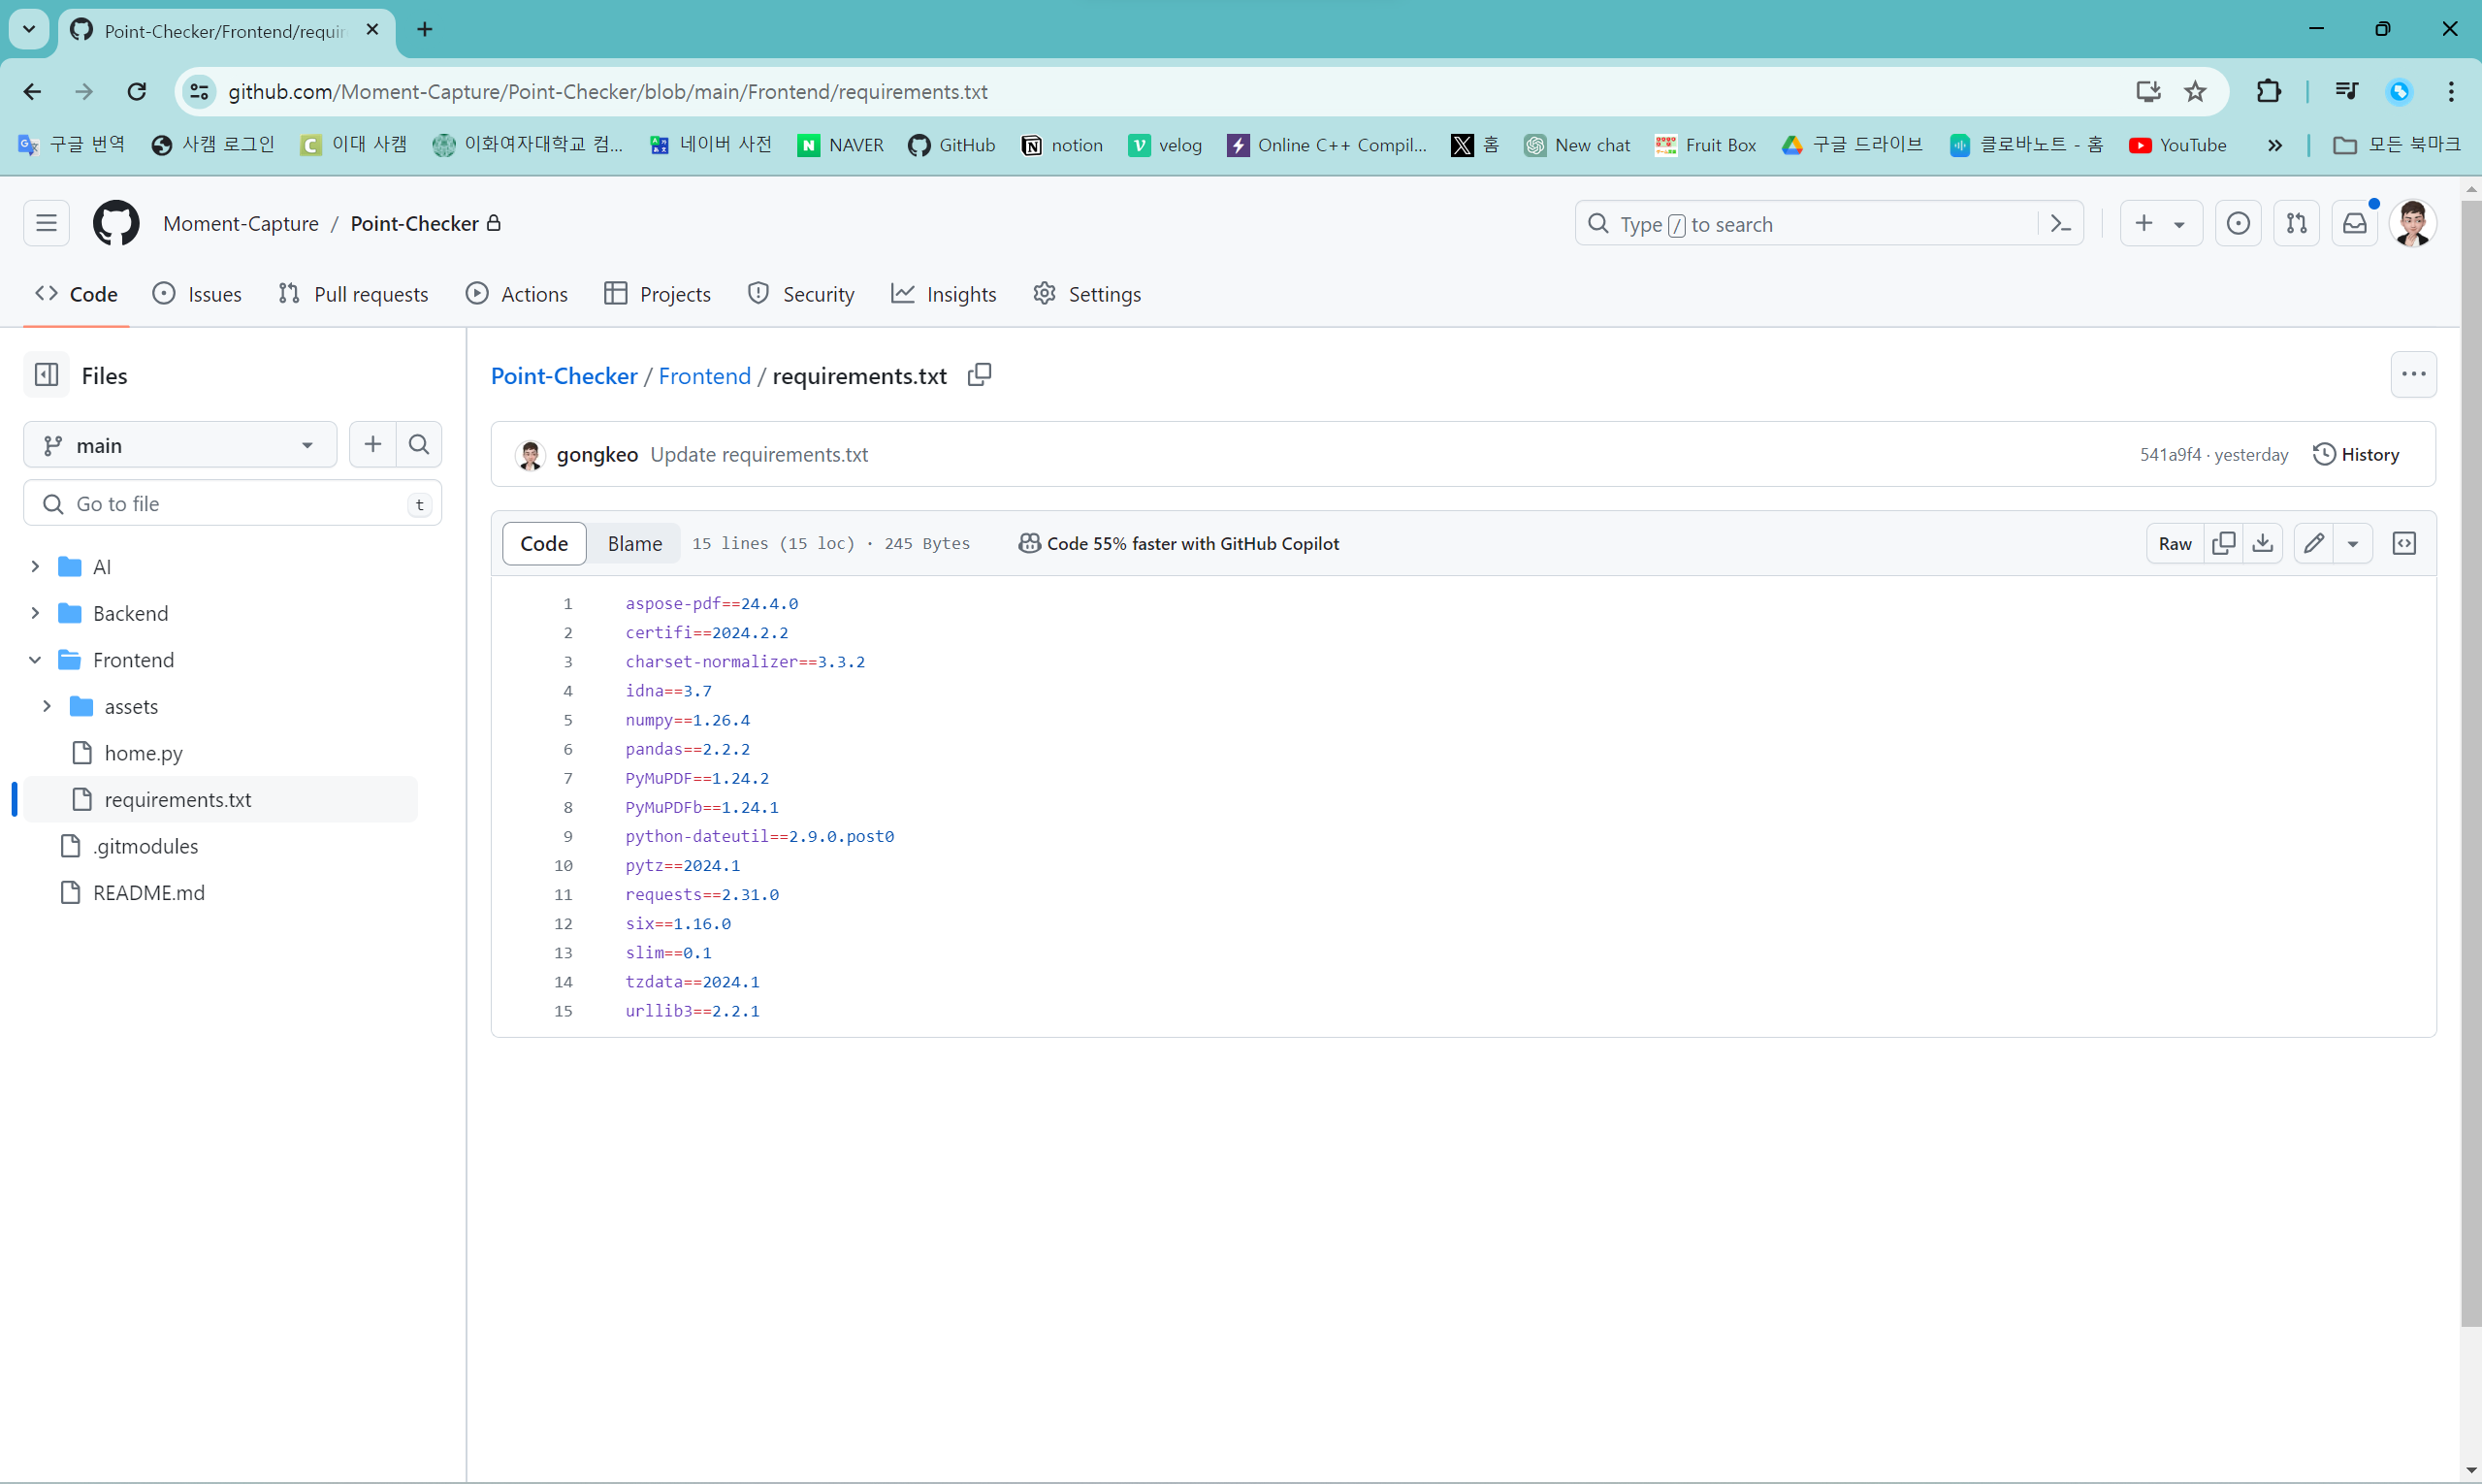Click the Raw button
The height and width of the screenshot is (1484, 2482).
click(2175, 543)
